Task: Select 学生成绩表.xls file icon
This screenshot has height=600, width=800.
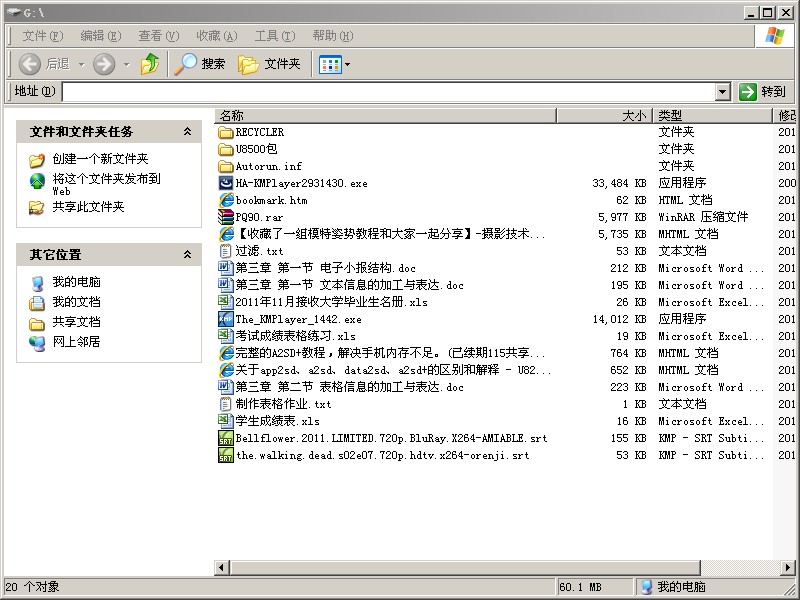Action: coord(226,421)
